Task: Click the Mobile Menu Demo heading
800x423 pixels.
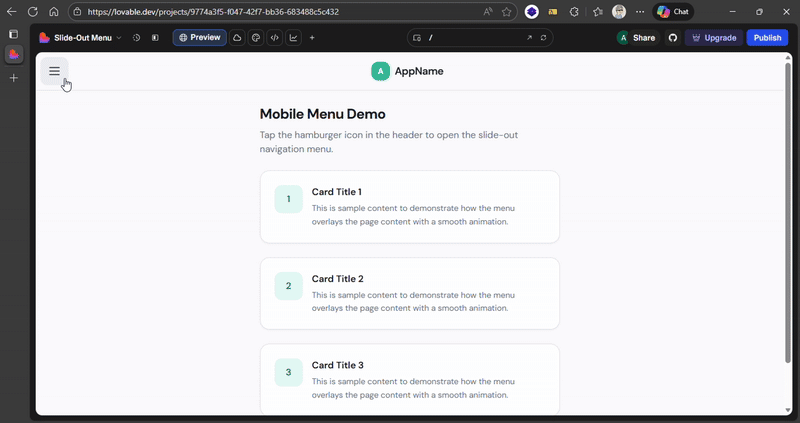Action: [322, 114]
